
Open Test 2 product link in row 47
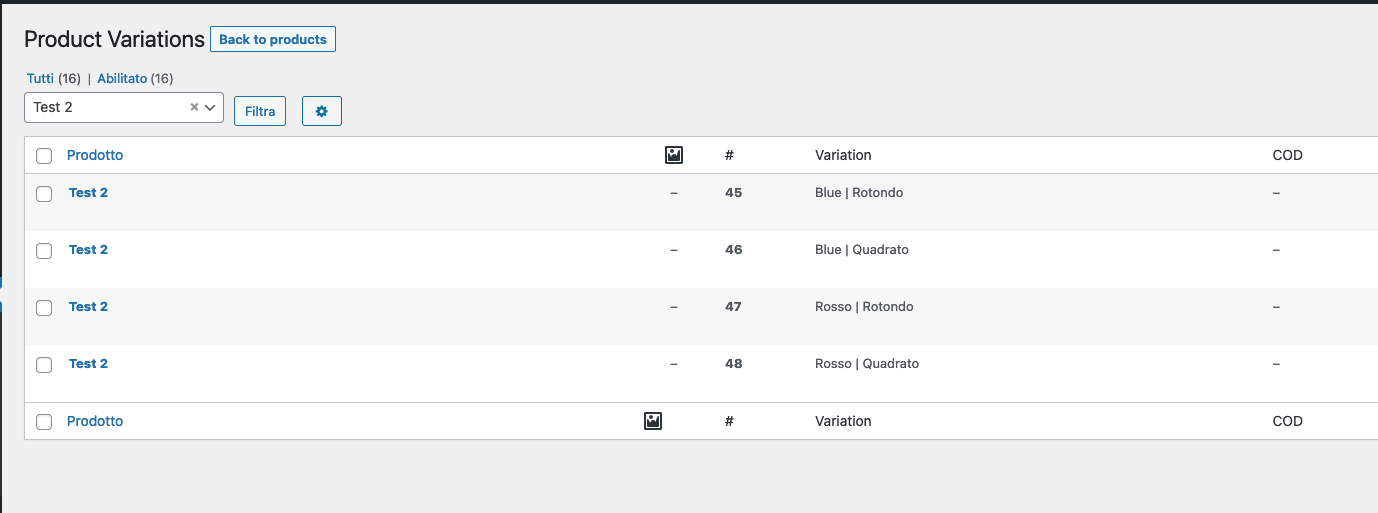click(x=88, y=307)
